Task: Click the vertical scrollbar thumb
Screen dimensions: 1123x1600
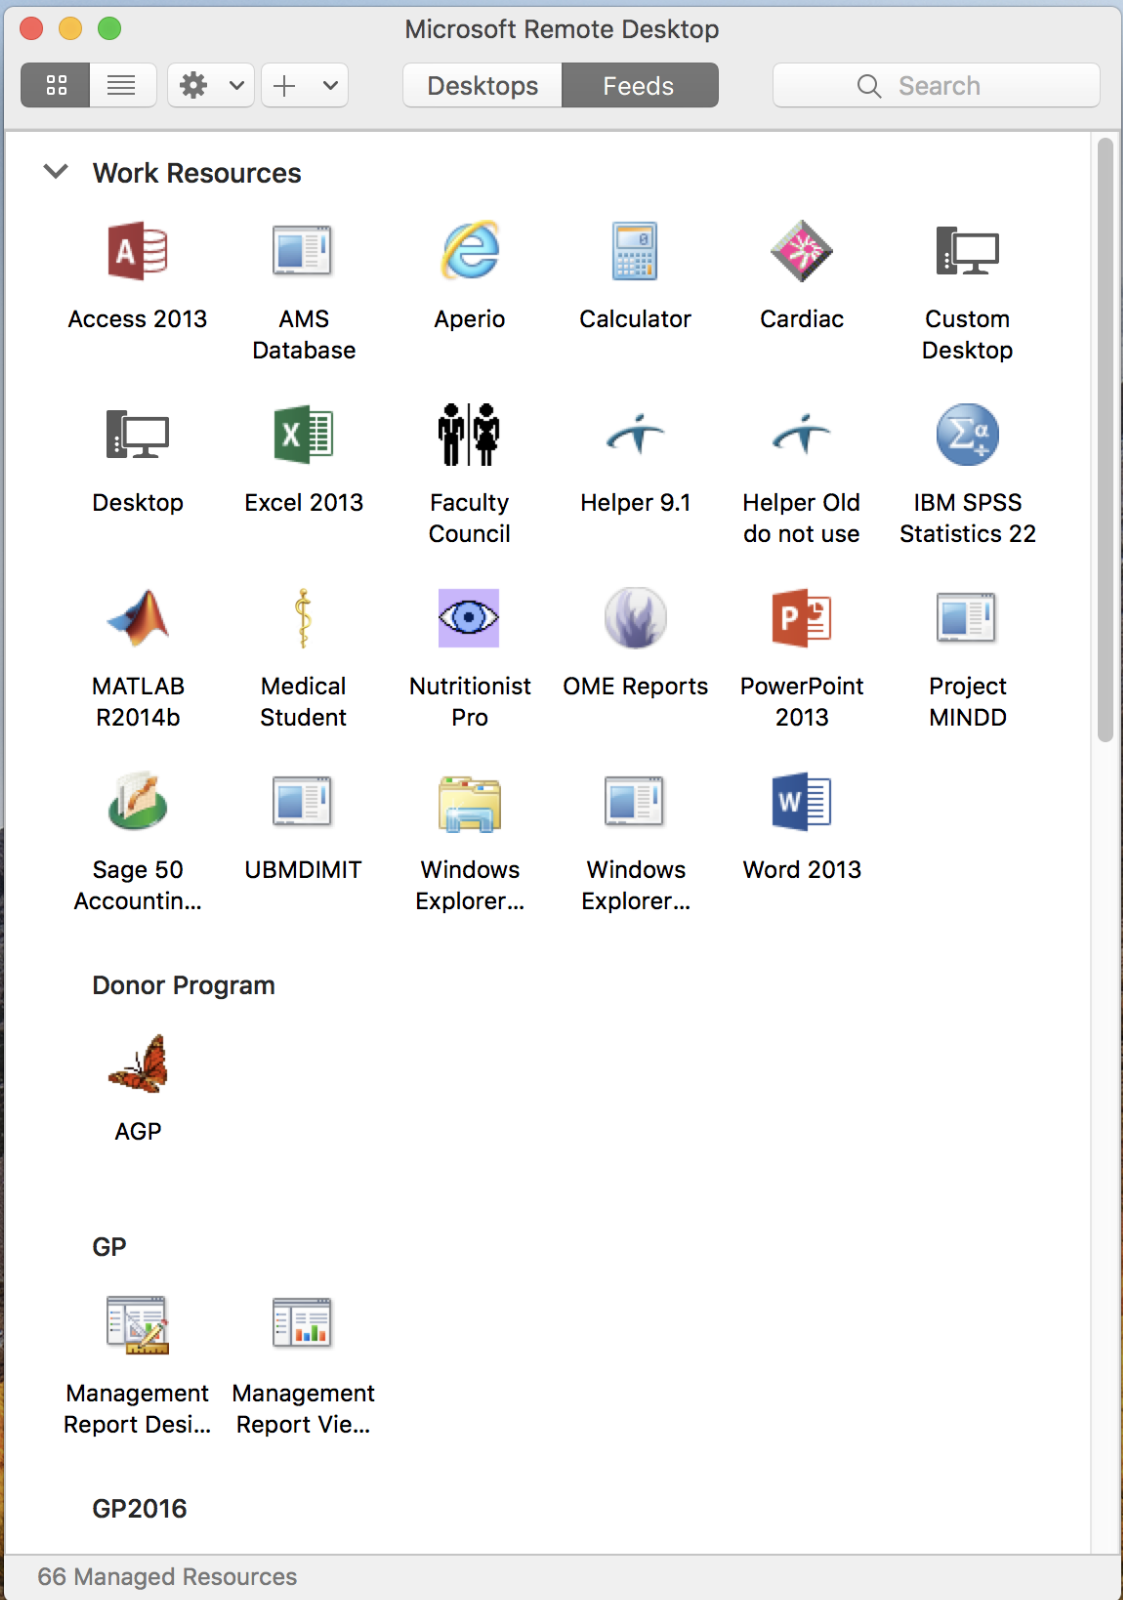Action: click(1105, 440)
